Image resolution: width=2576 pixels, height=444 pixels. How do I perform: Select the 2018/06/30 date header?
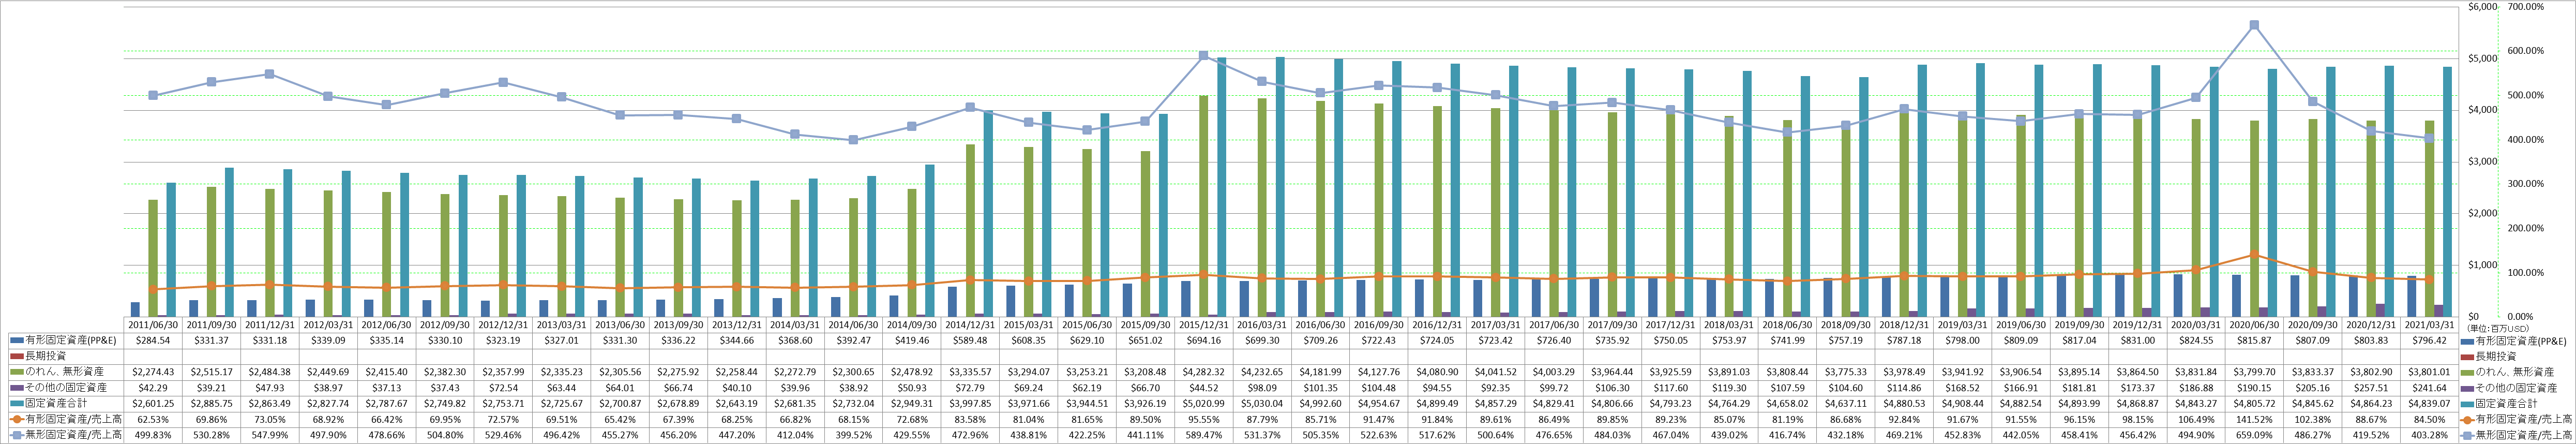[1787, 325]
